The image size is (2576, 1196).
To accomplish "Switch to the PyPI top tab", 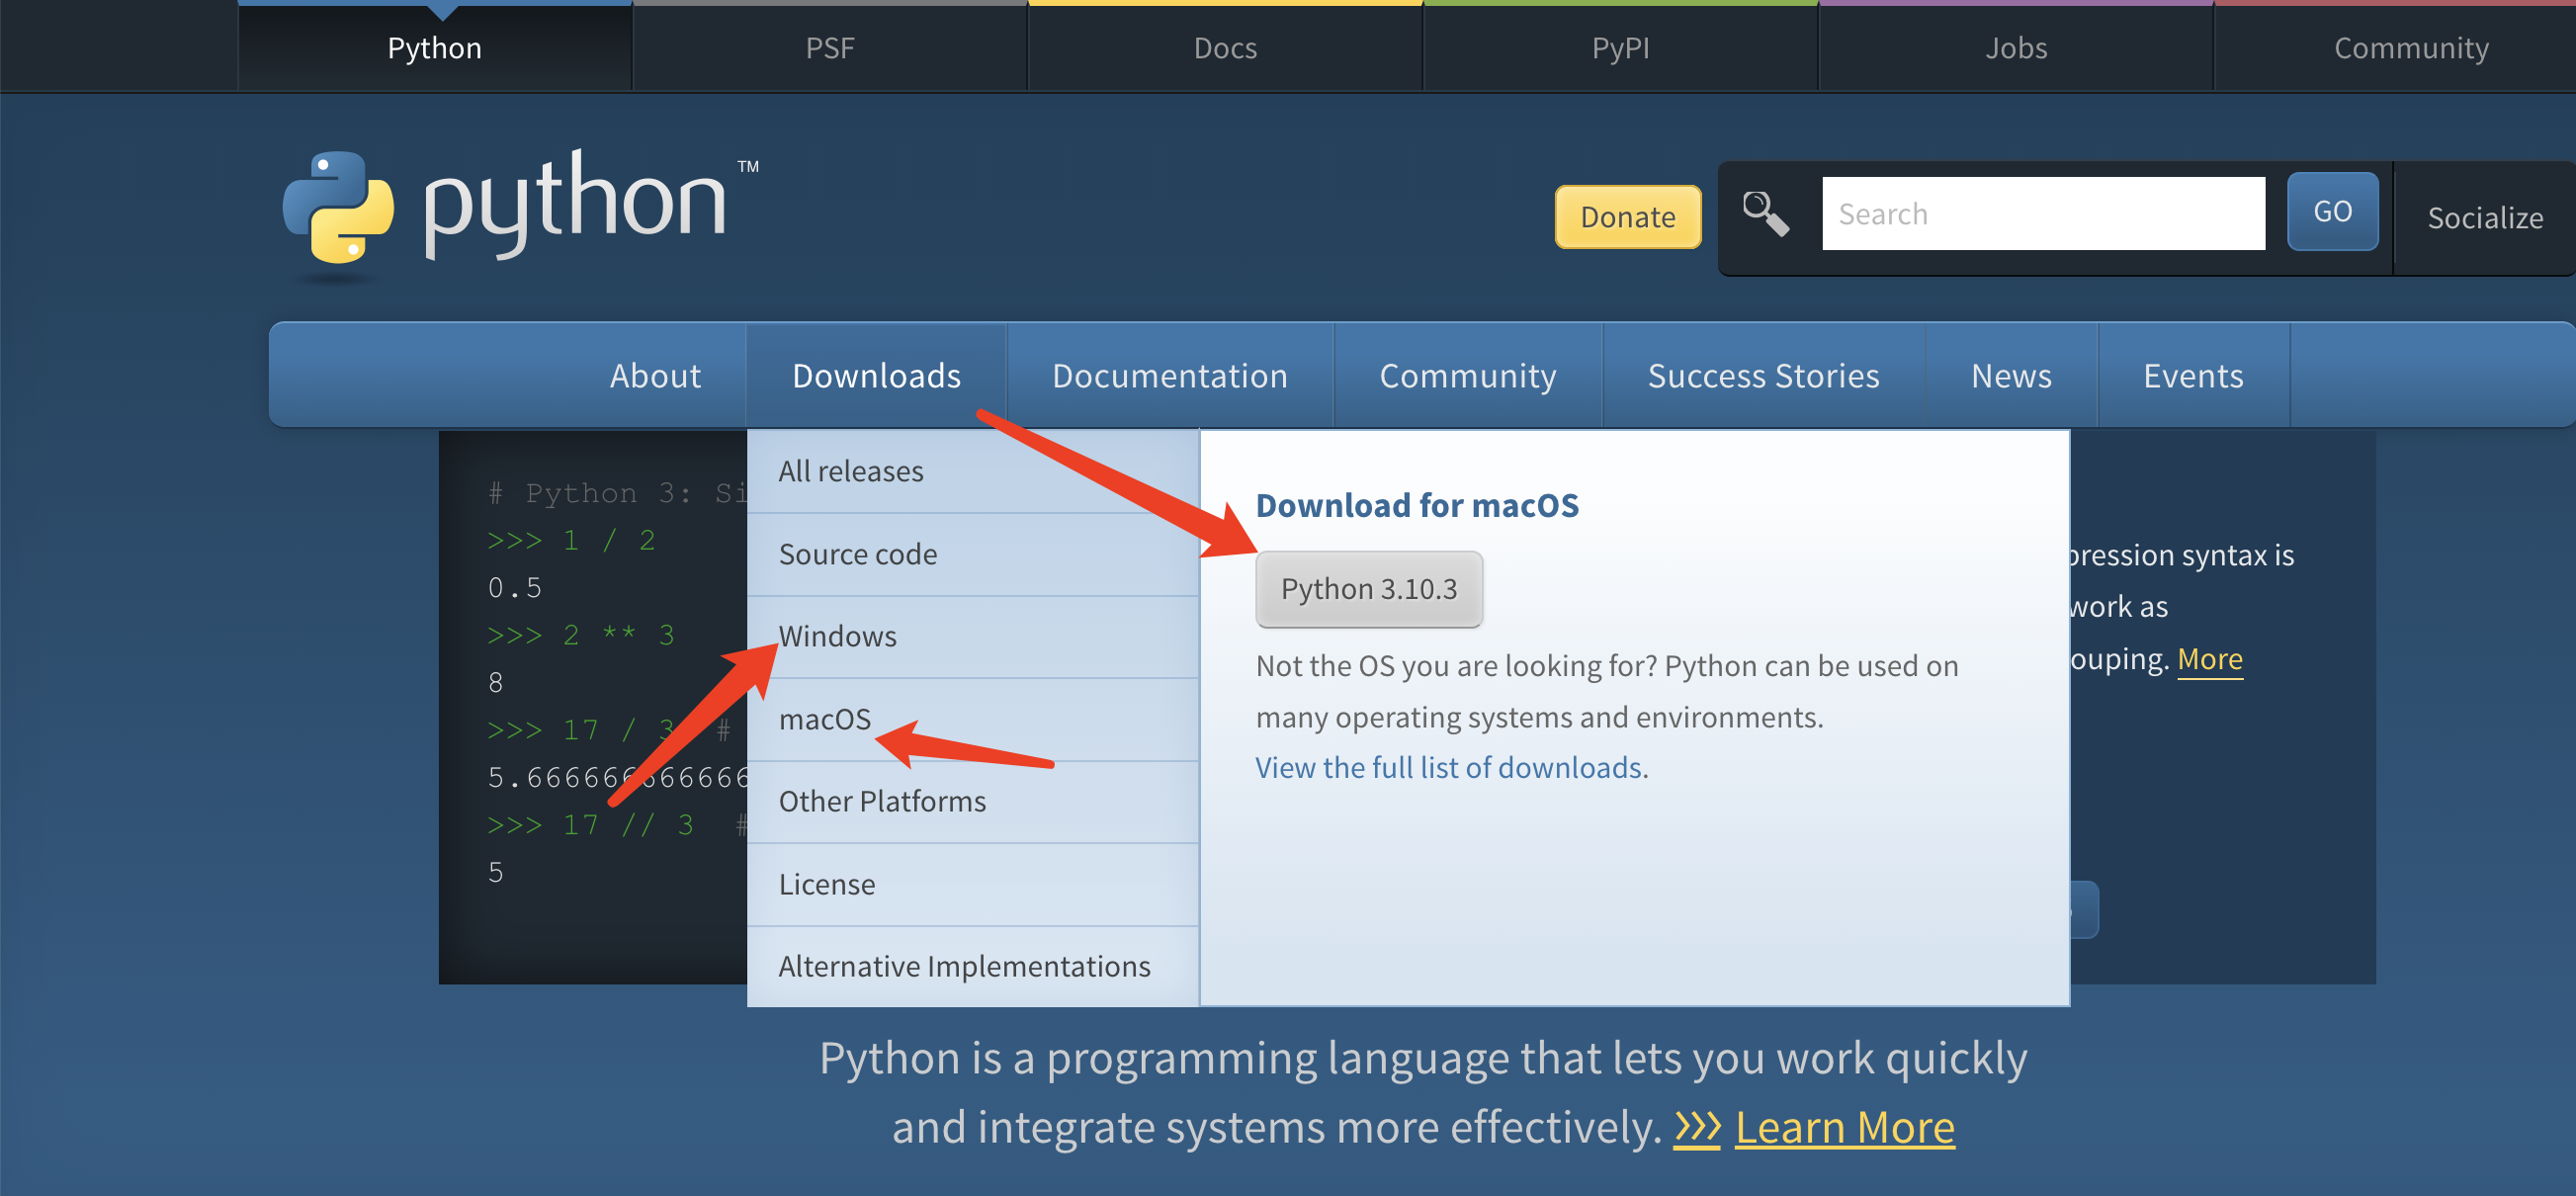I will click(x=1620, y=48).
